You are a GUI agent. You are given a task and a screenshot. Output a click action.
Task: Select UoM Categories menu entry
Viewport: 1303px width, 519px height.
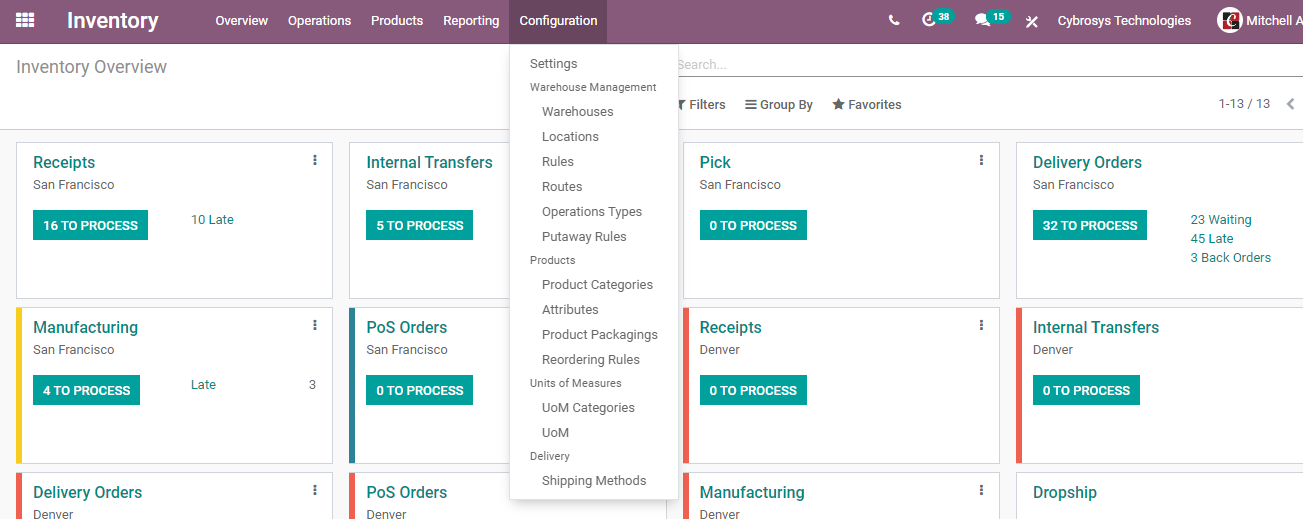(594, 407)
